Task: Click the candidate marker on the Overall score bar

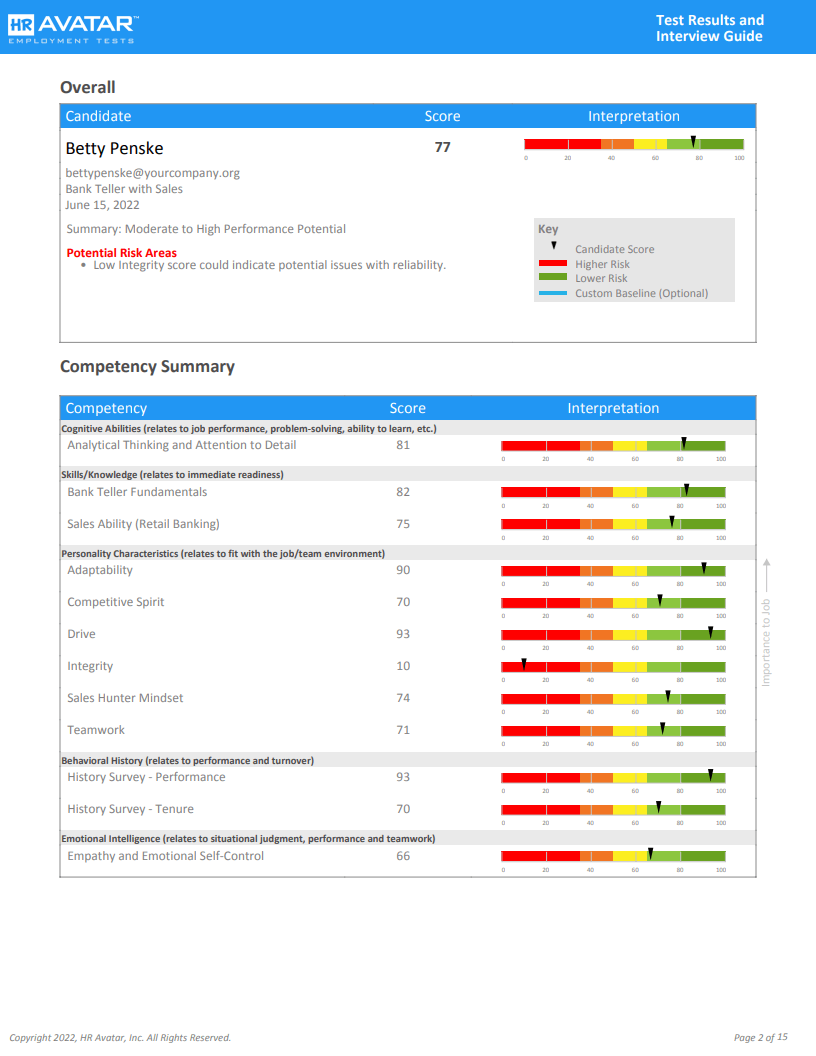Action: [x=693, y=140]
